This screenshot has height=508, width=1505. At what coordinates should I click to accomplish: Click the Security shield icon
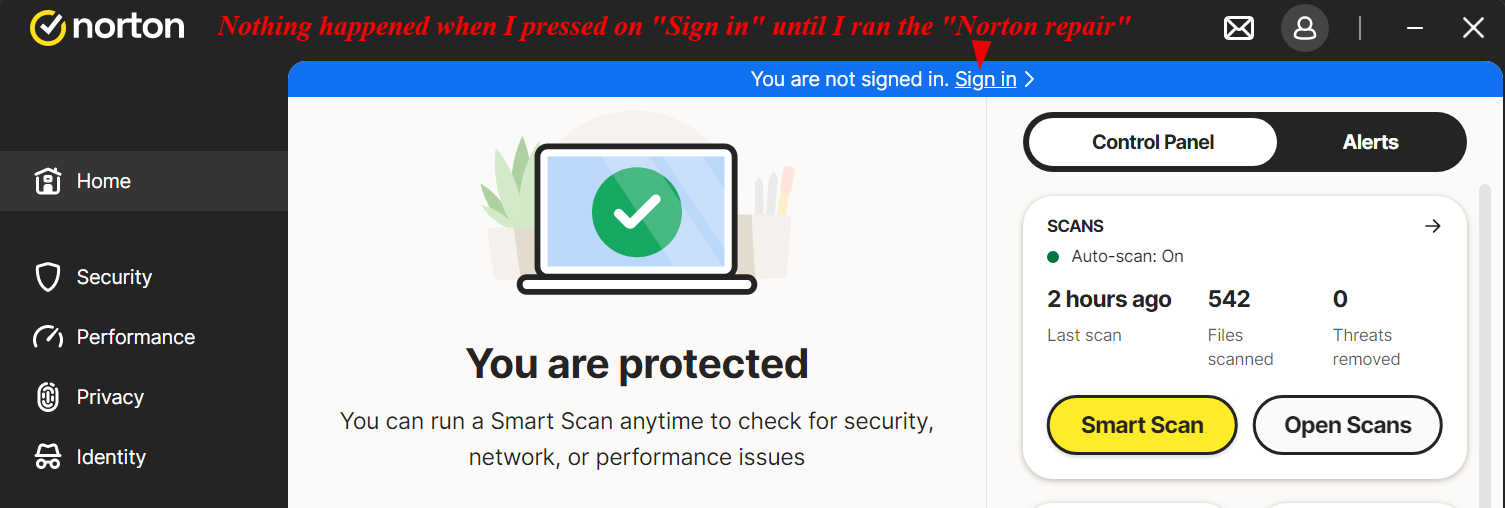[x=47, y=277]
